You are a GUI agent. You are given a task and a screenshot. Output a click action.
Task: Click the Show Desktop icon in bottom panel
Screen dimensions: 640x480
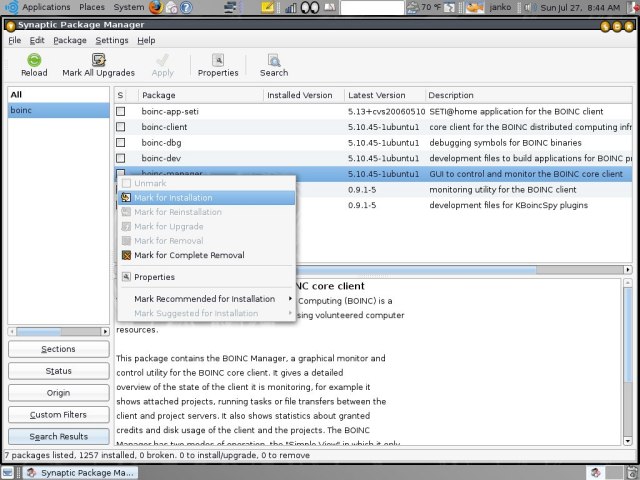click(x=8, y=472)
